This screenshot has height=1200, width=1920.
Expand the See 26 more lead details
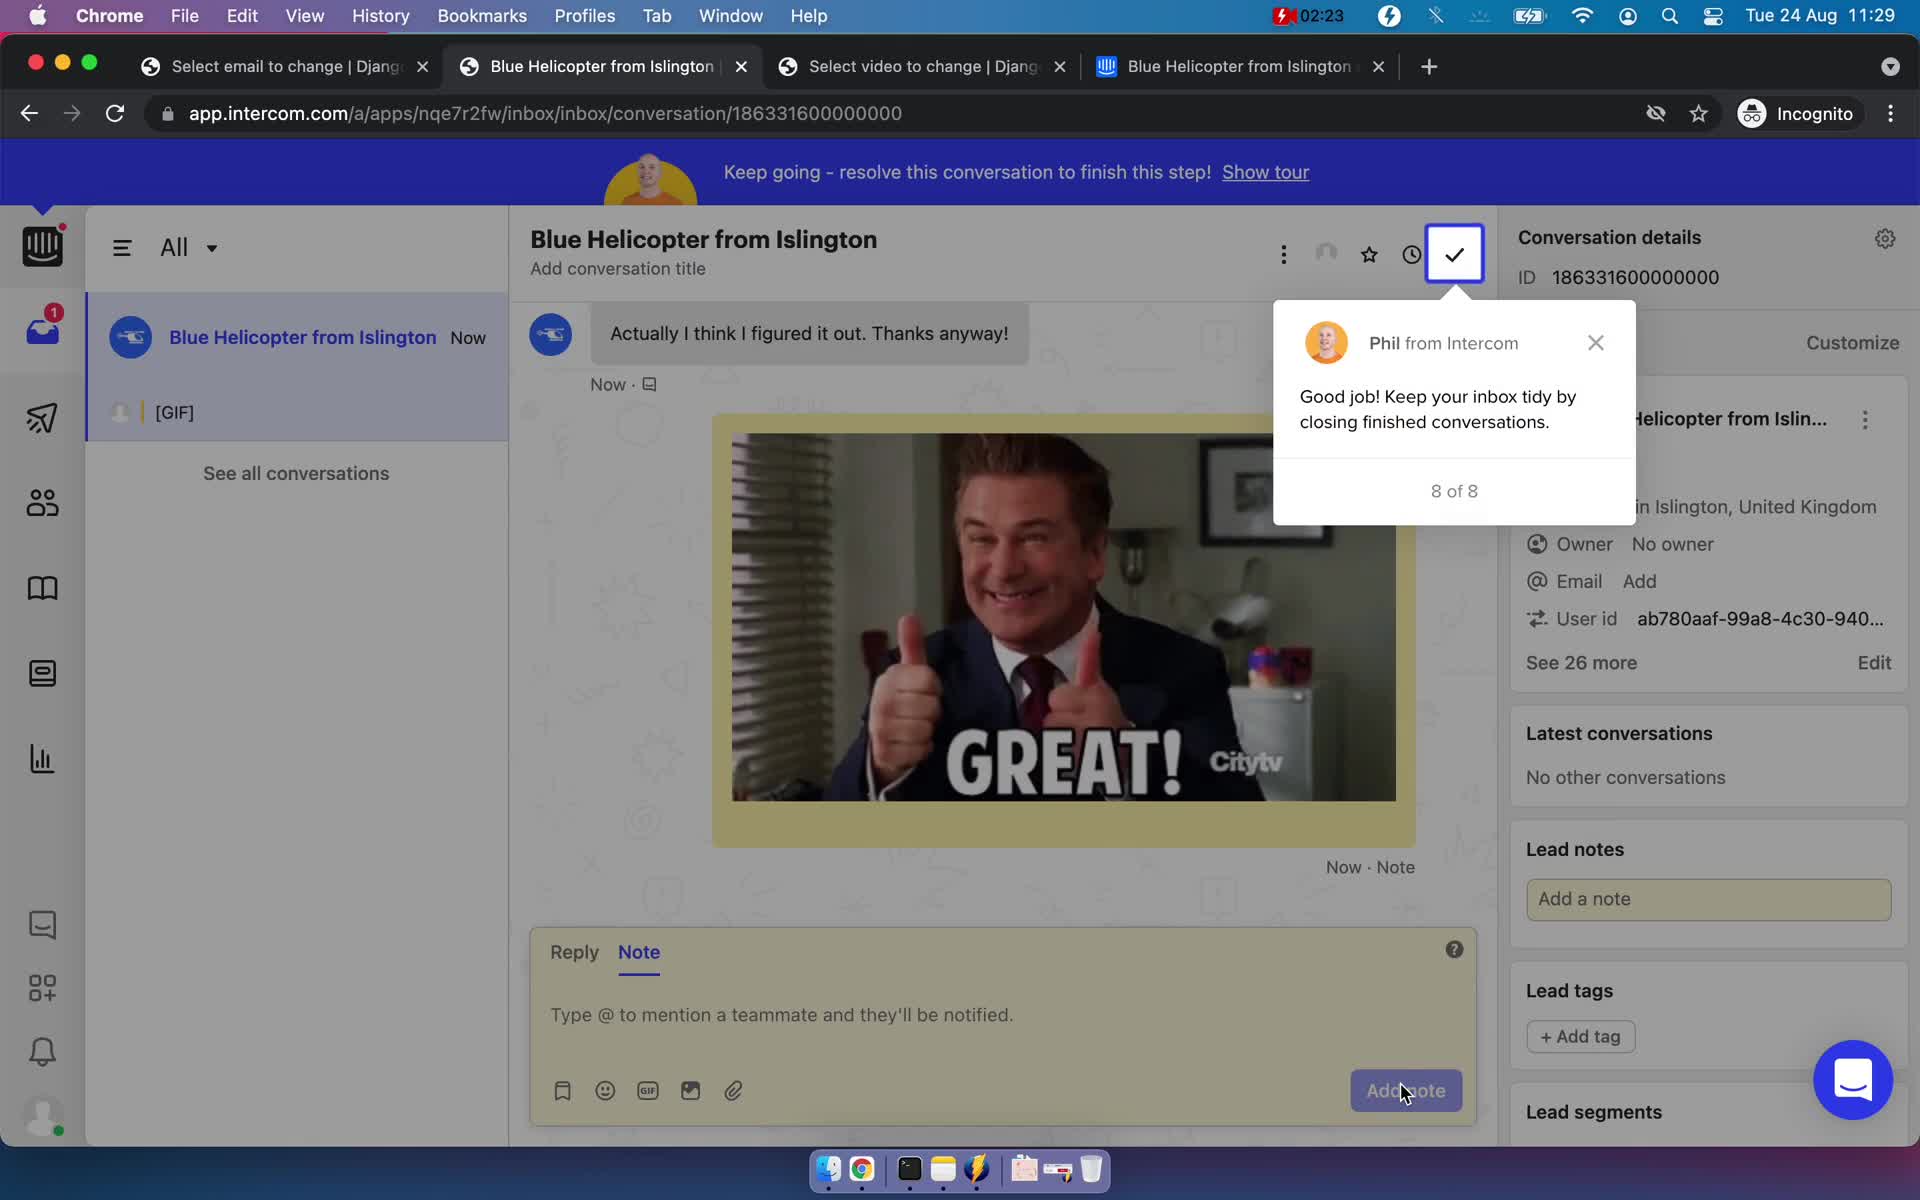click(x=1581, y=661)
